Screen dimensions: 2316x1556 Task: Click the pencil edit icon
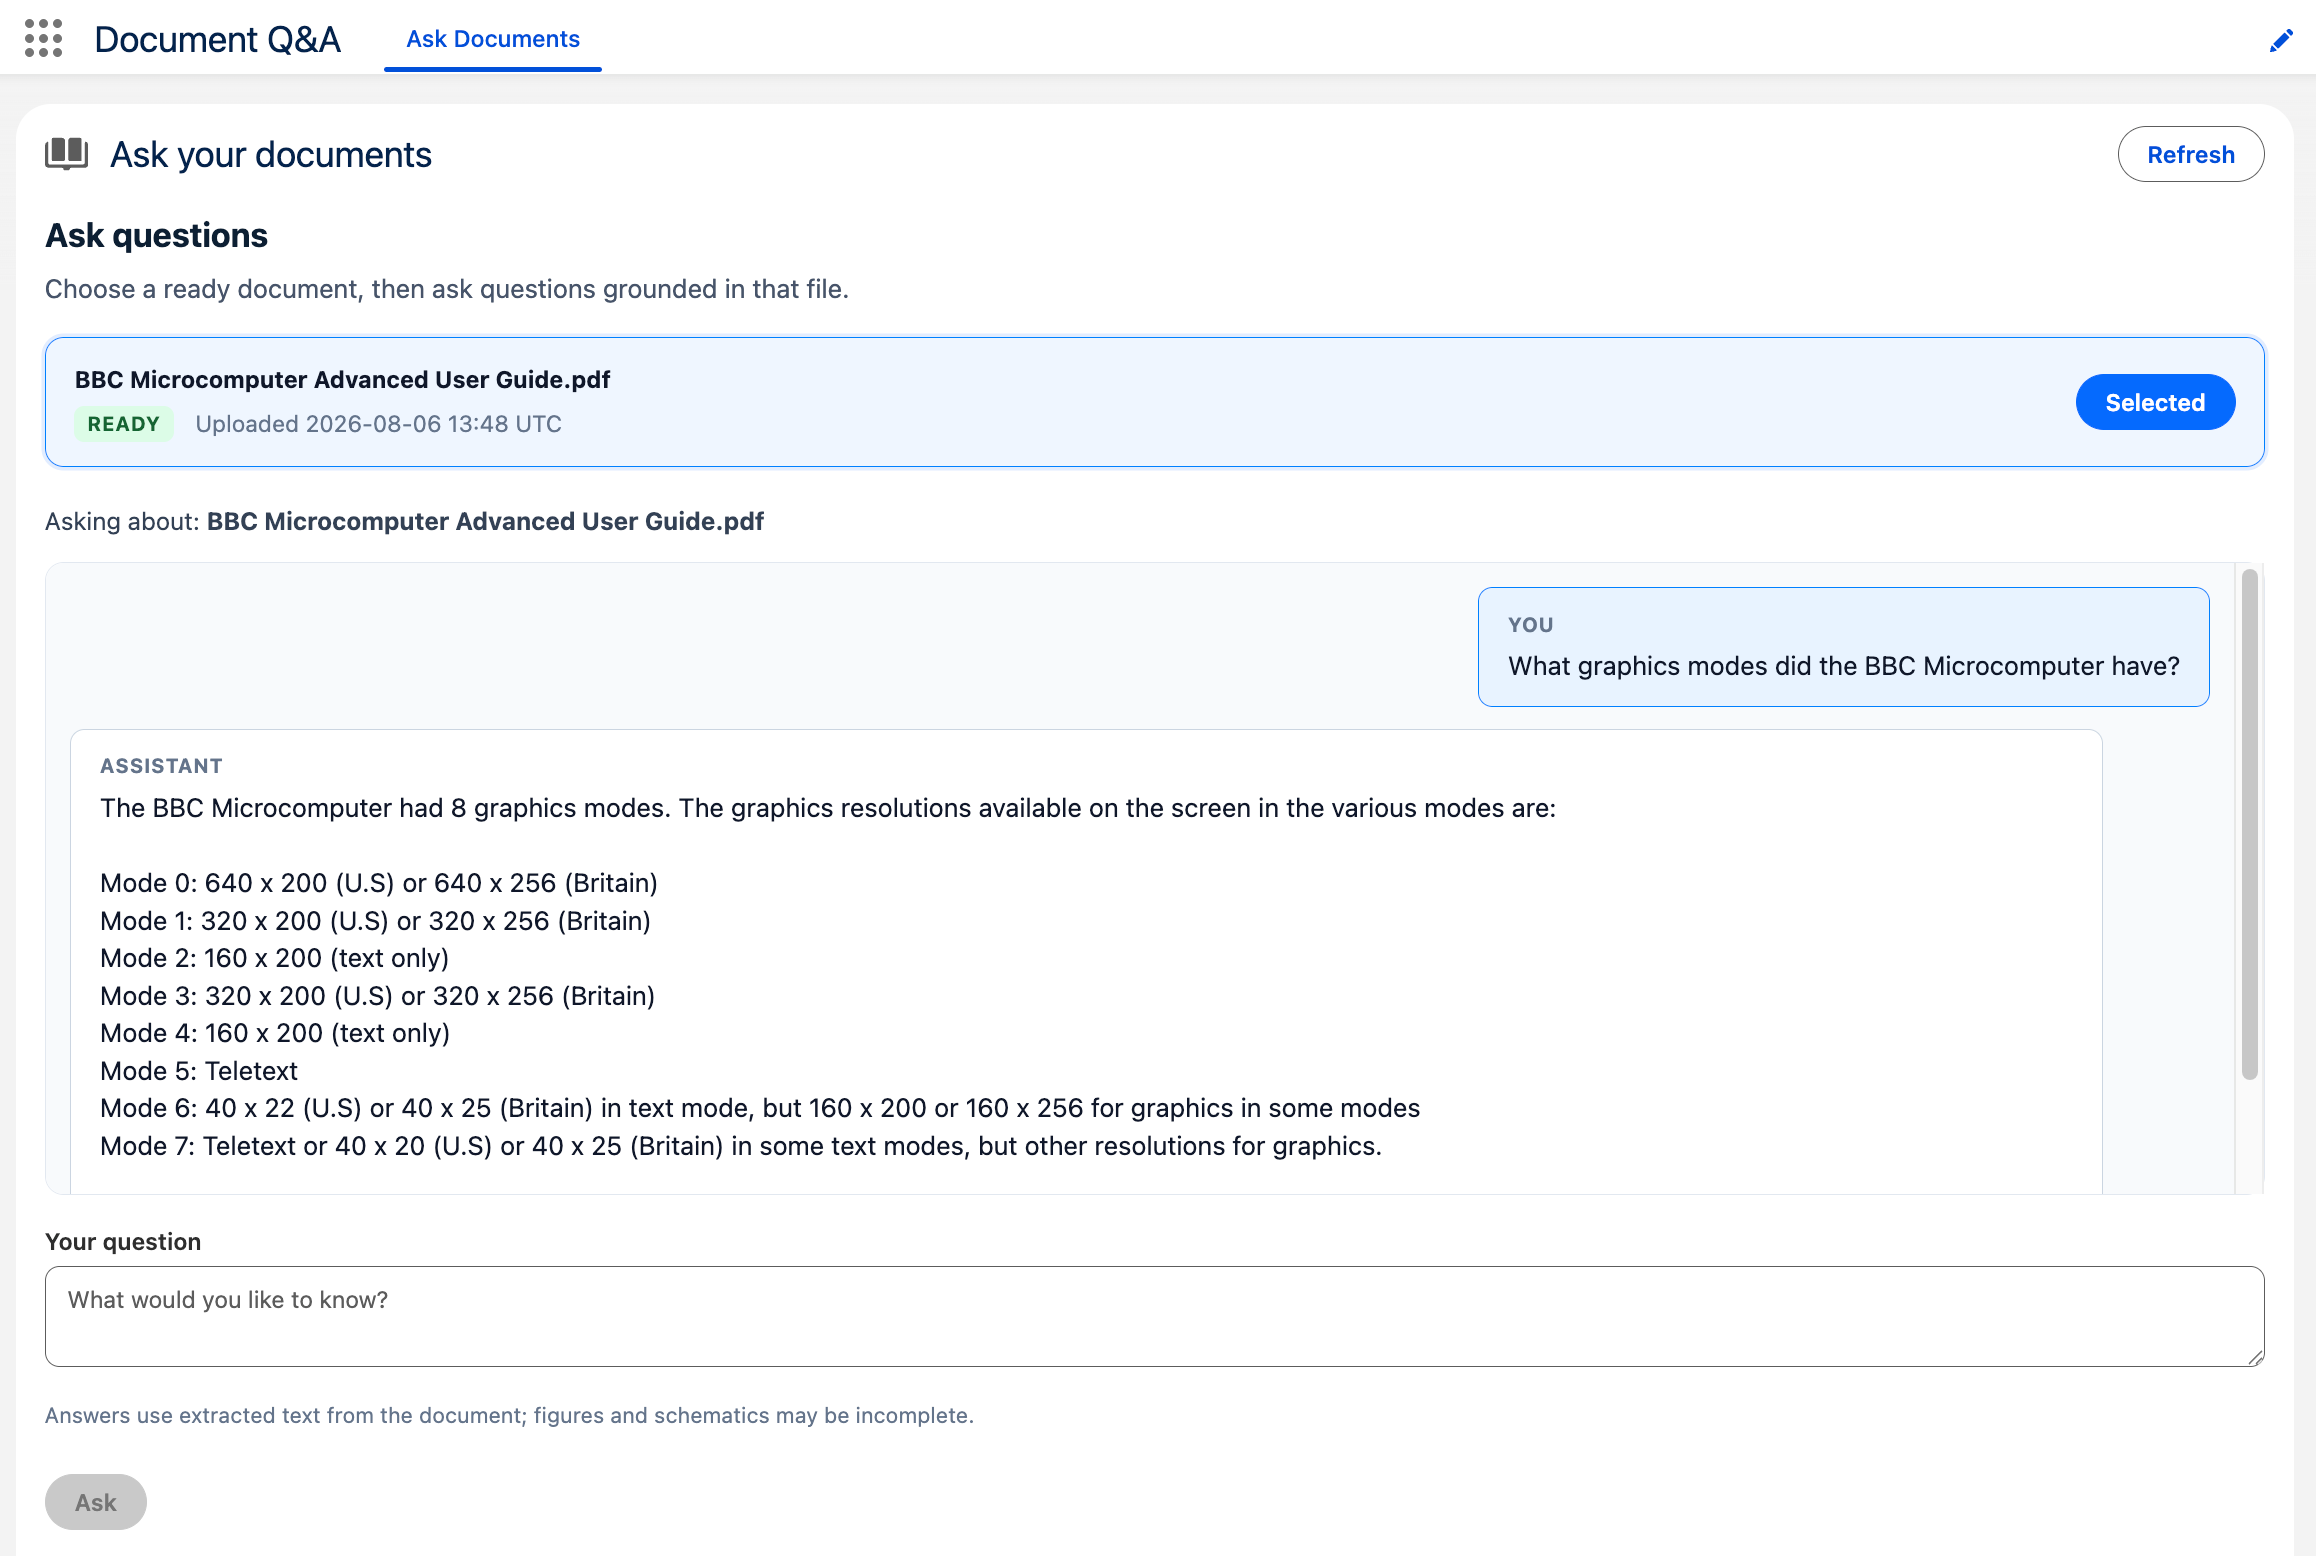pyautogui.click(x=2281, y=40)
